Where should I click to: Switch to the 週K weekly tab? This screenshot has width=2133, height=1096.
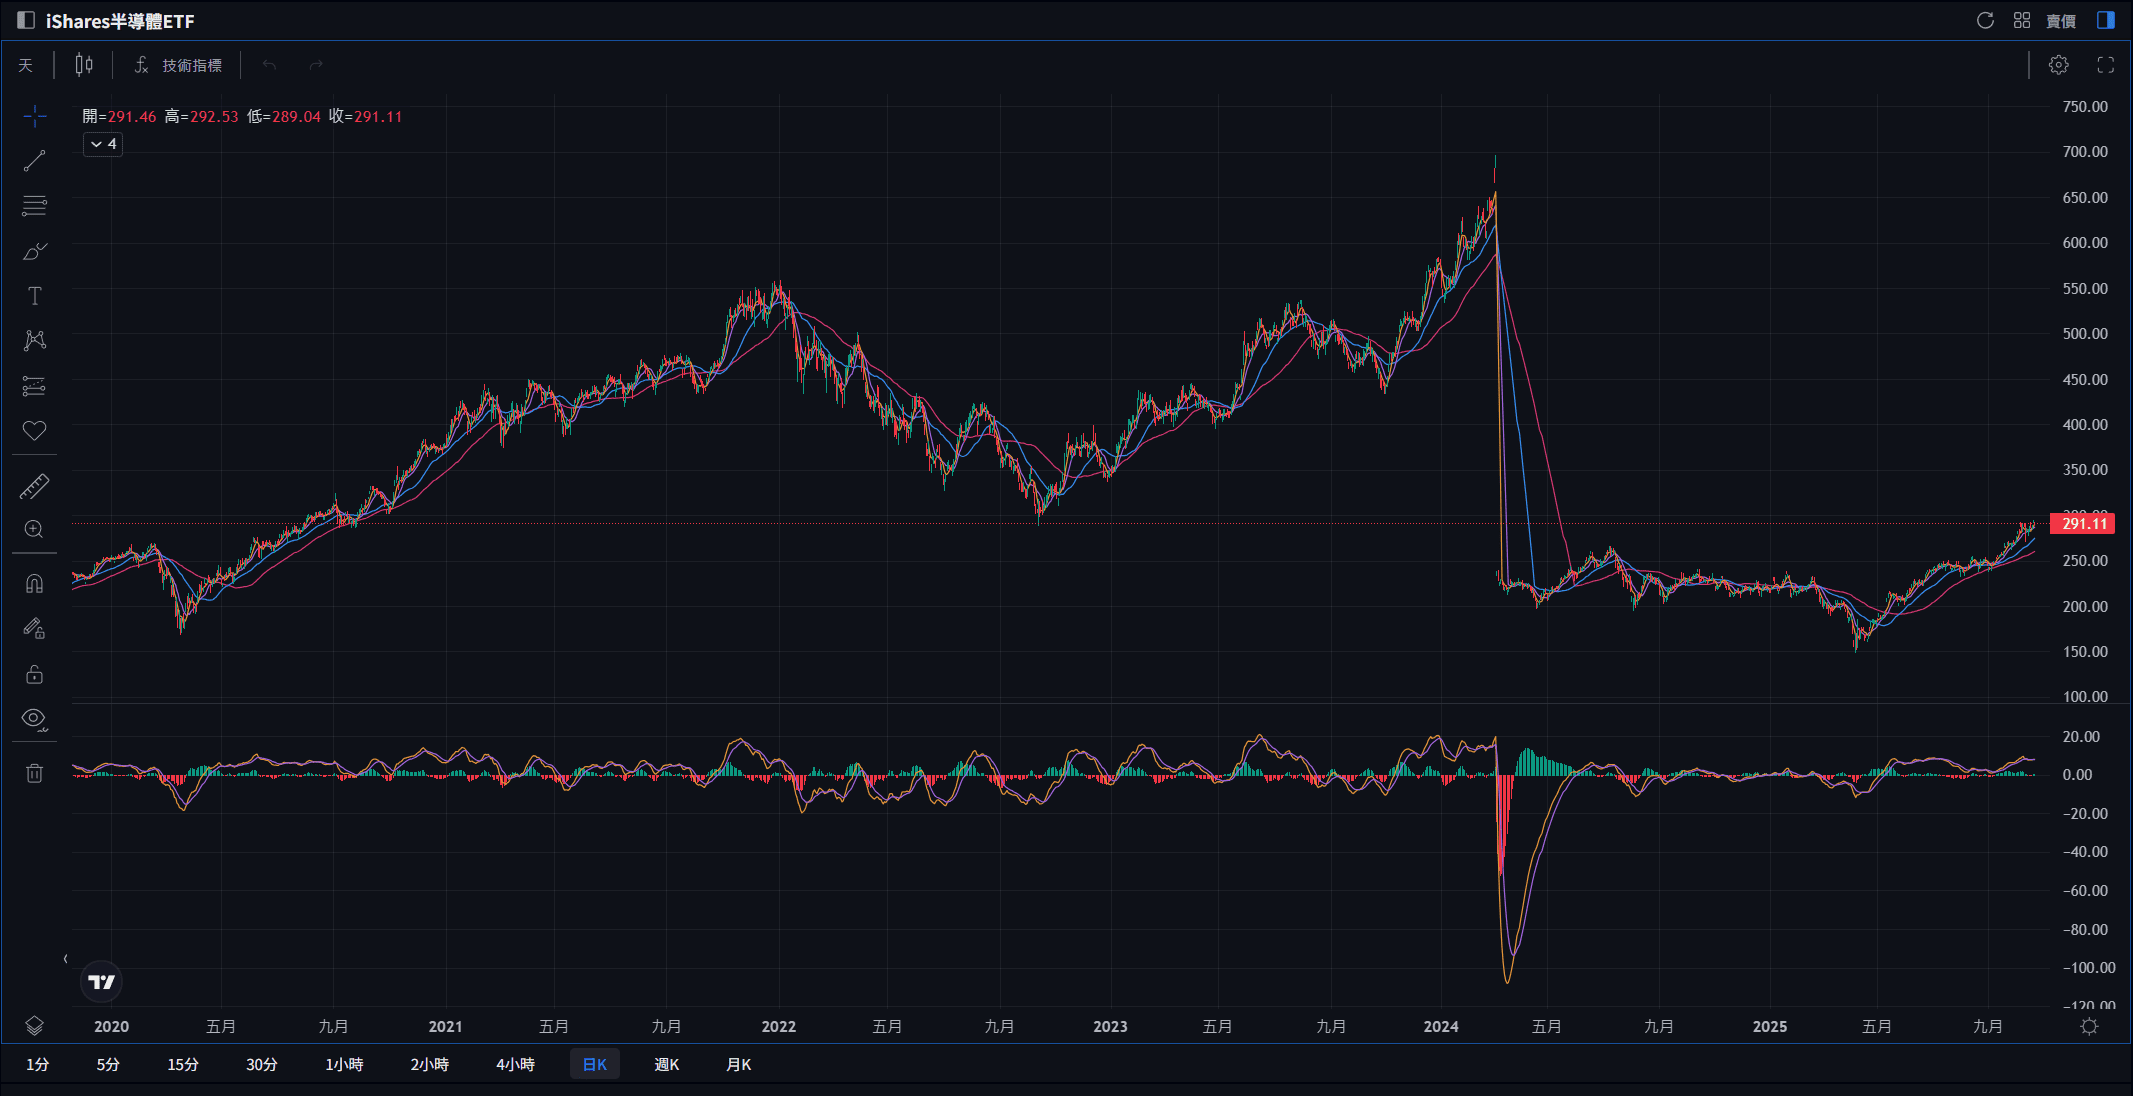666,1064
